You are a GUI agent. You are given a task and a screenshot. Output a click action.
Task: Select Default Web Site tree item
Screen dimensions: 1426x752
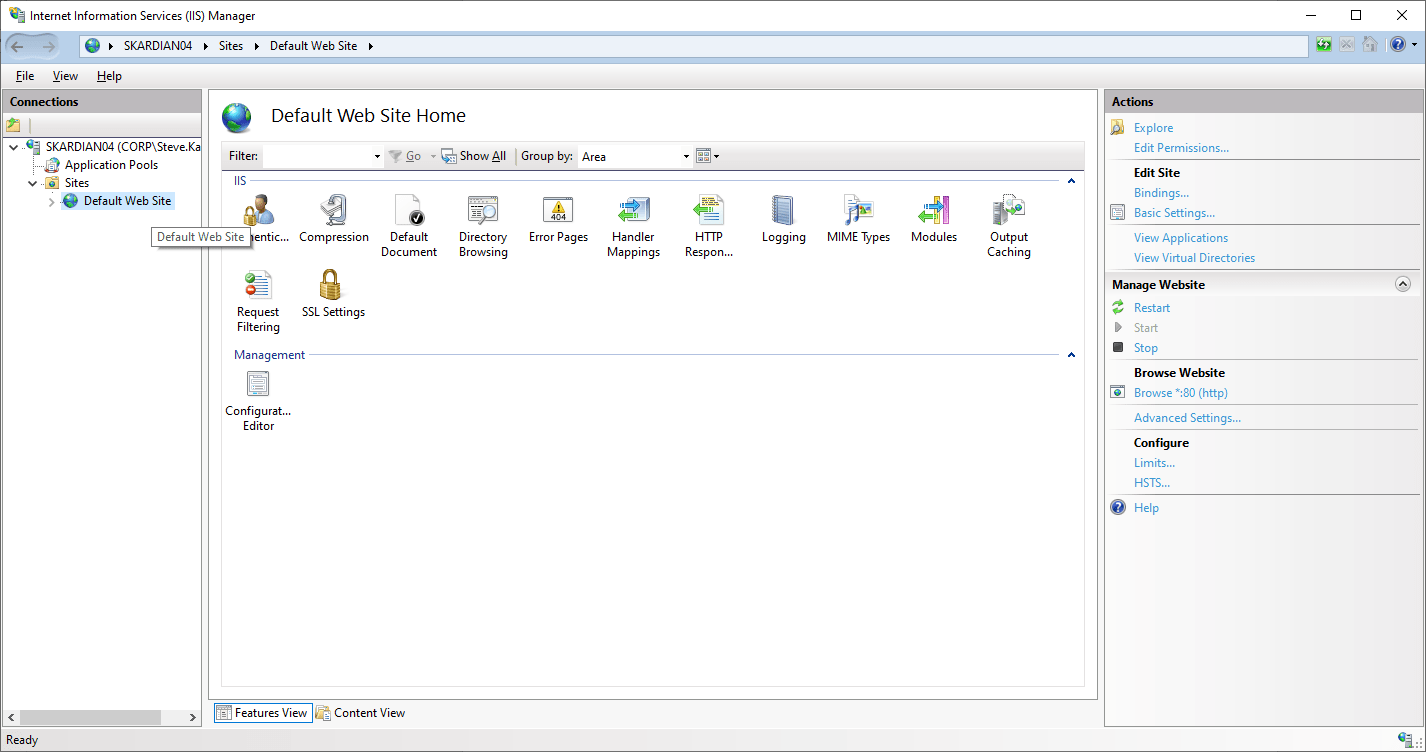(x=127, y=201)
